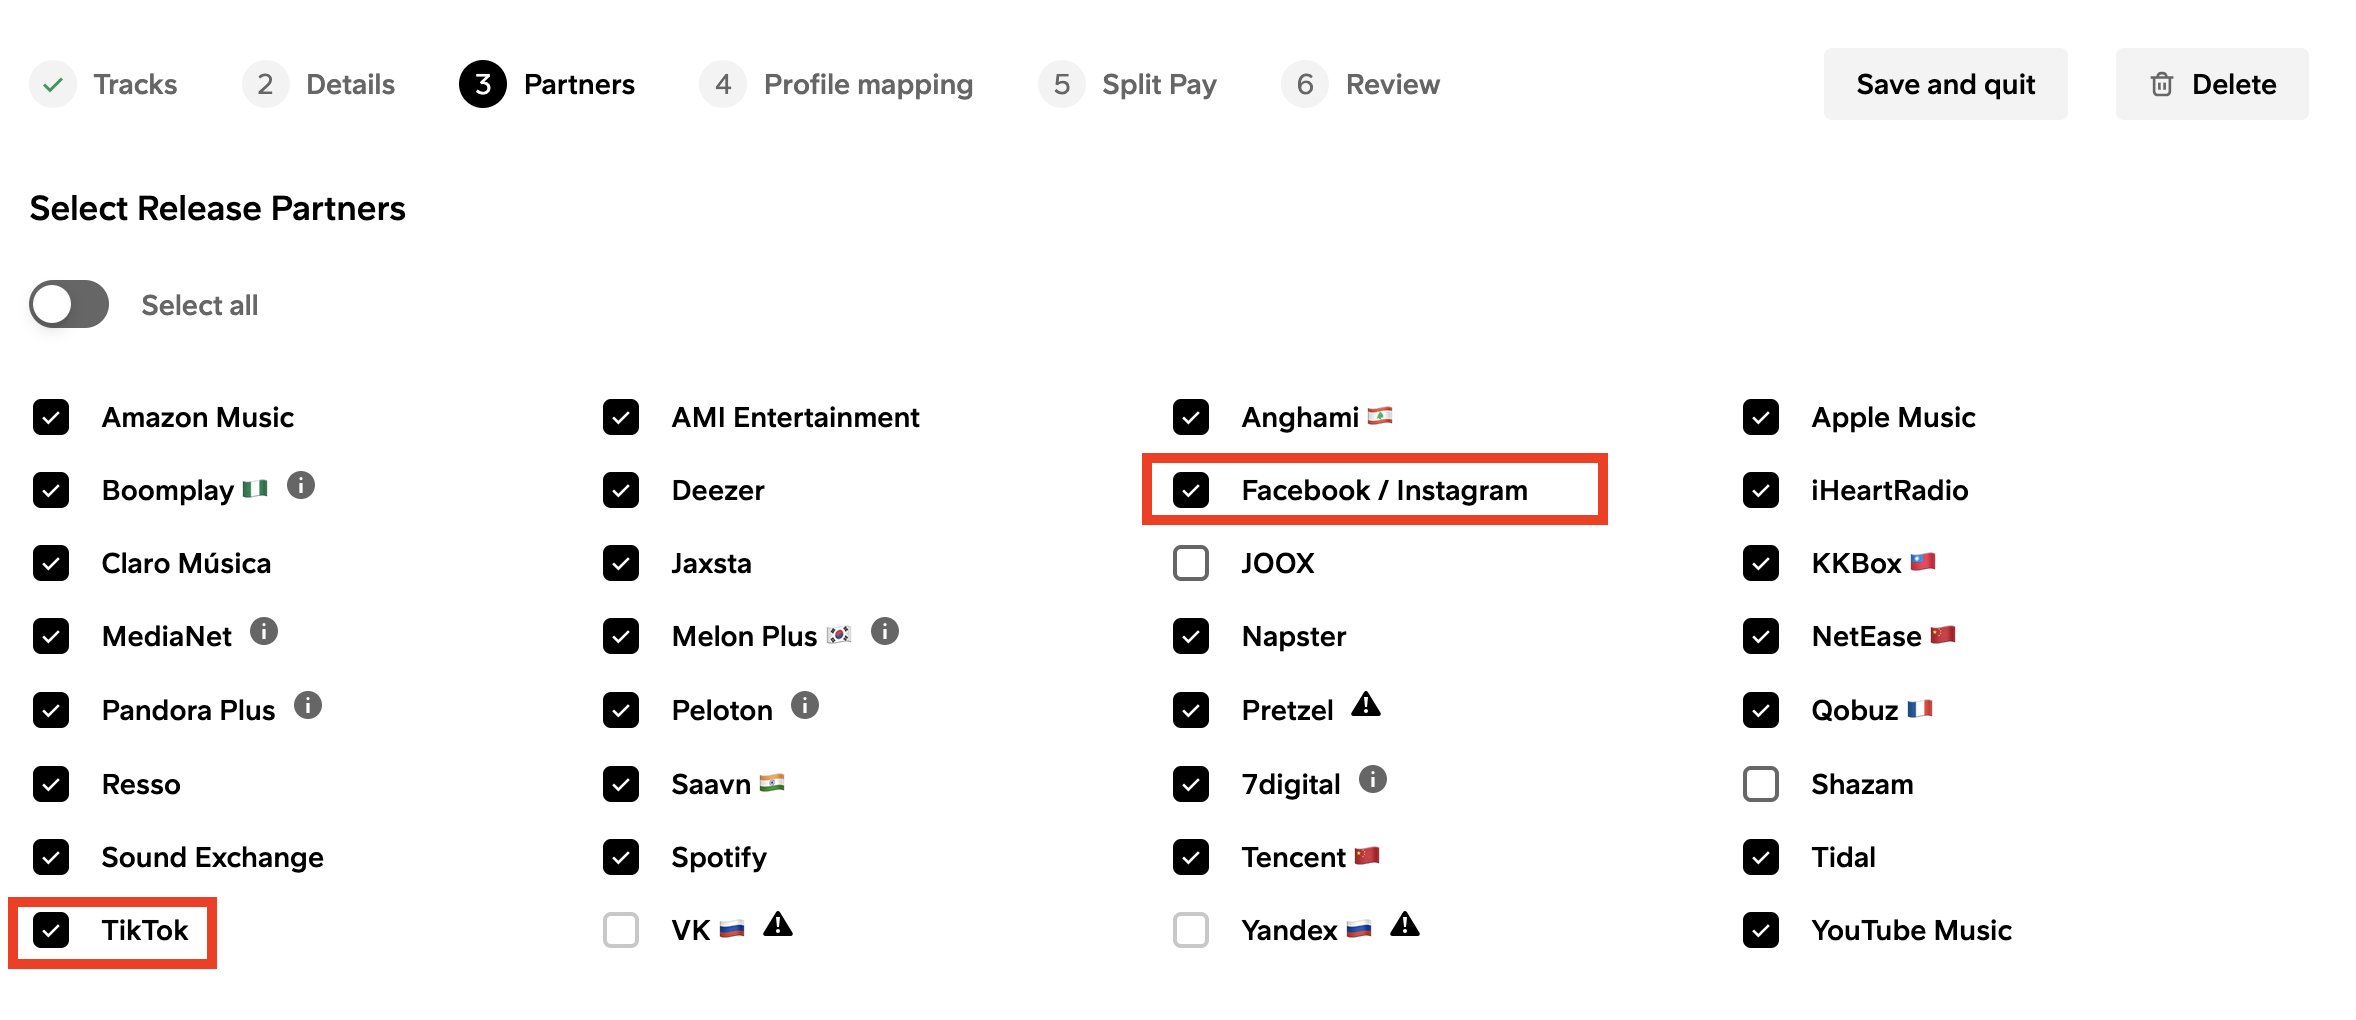
Task: Click the info icon next to Melon Plus
Action: pos(885,632)
